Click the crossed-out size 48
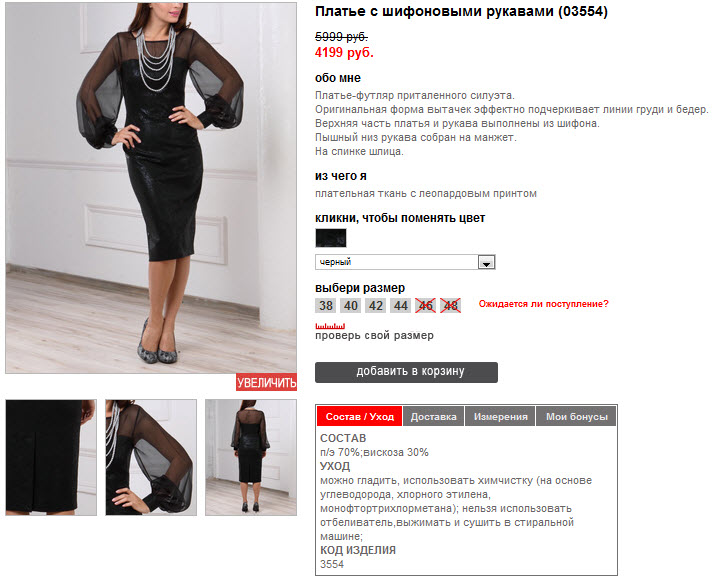The width and height of the screenshot is (713, 583). (x=451, y=306)
